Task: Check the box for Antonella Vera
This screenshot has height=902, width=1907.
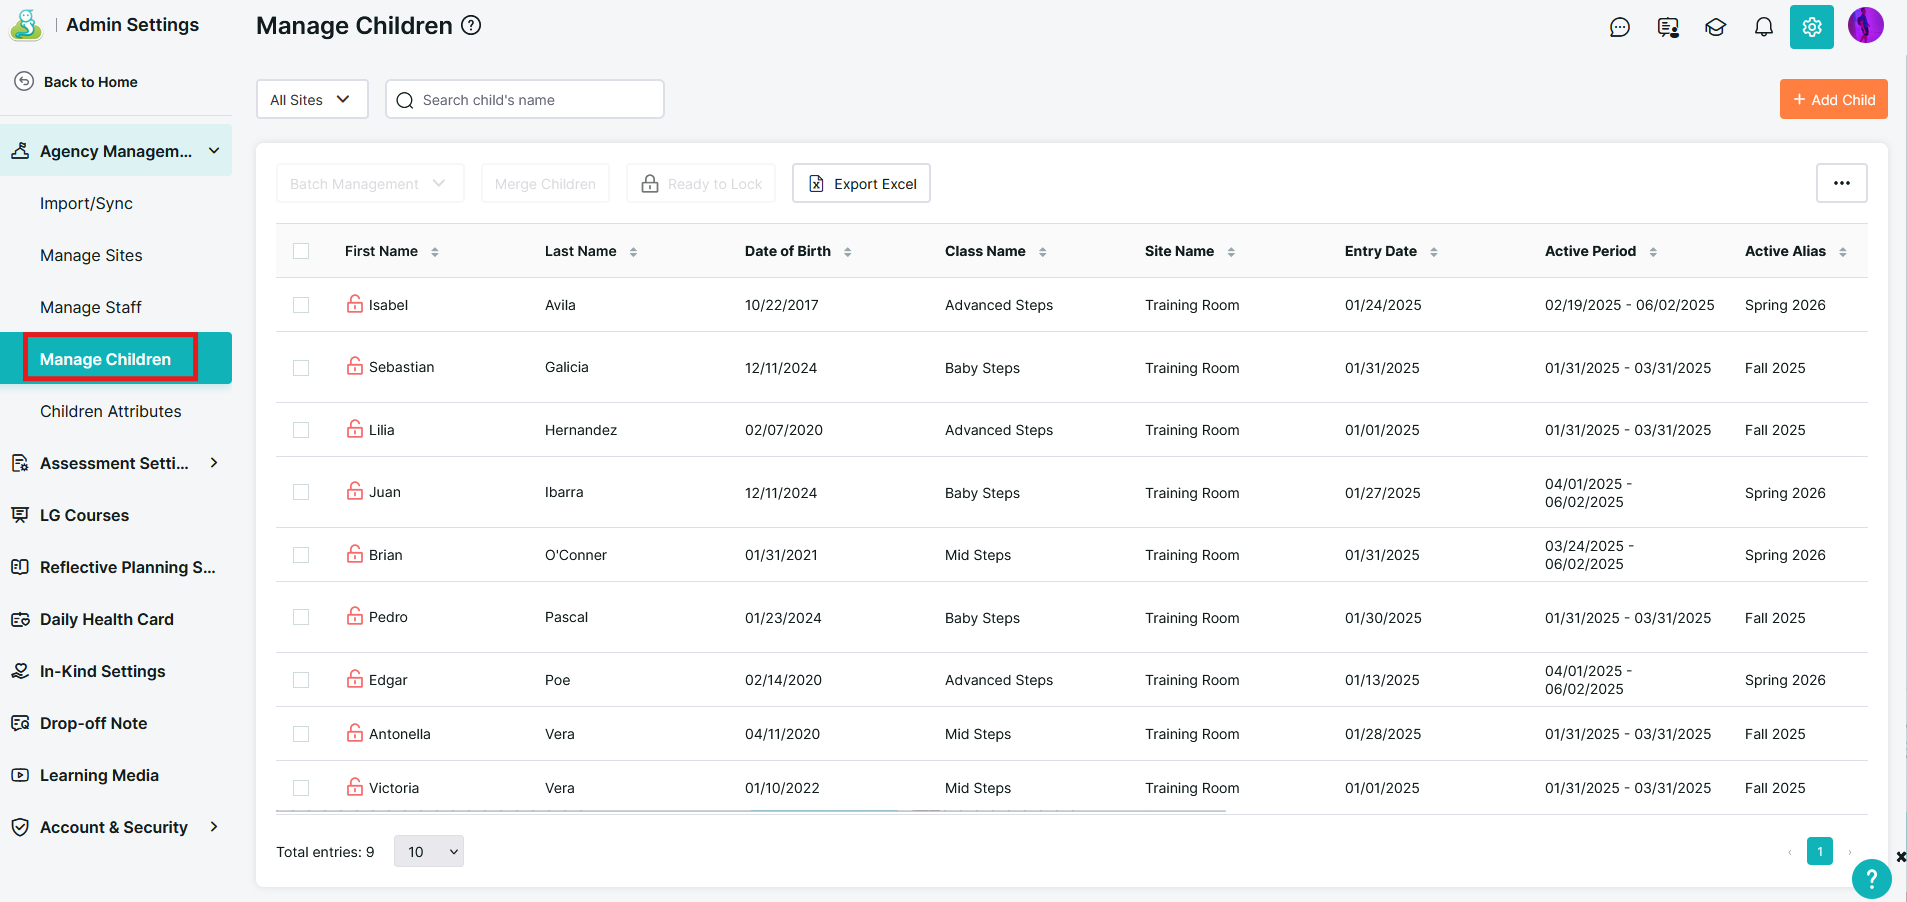Action: pyautogui.click(x=301, y=734)
